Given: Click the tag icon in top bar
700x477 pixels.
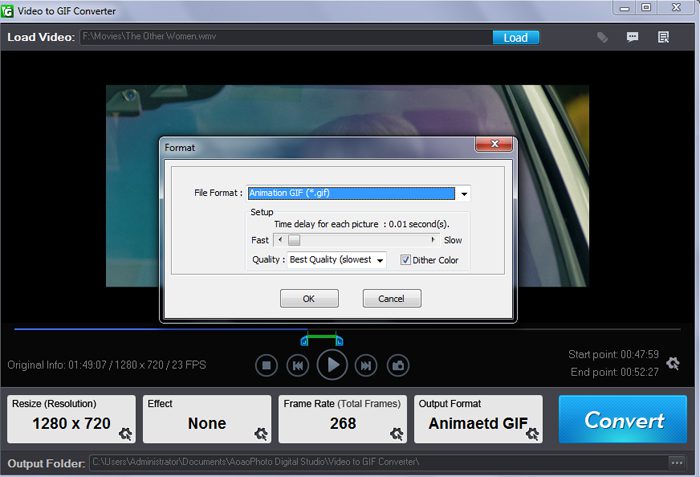Looking at the screenshot, I should coord(602,37).
